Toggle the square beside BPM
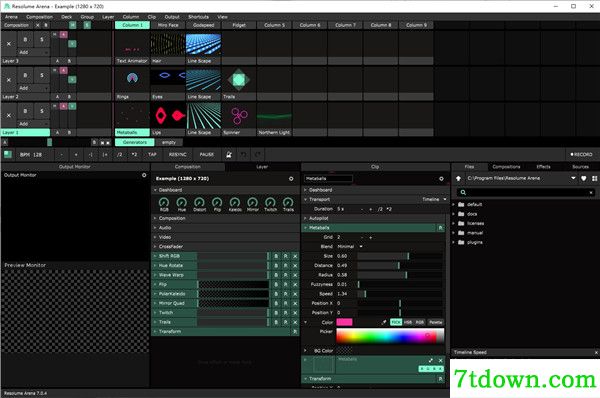The height and width of the screenshot is (398, 600). pos(8,155)
